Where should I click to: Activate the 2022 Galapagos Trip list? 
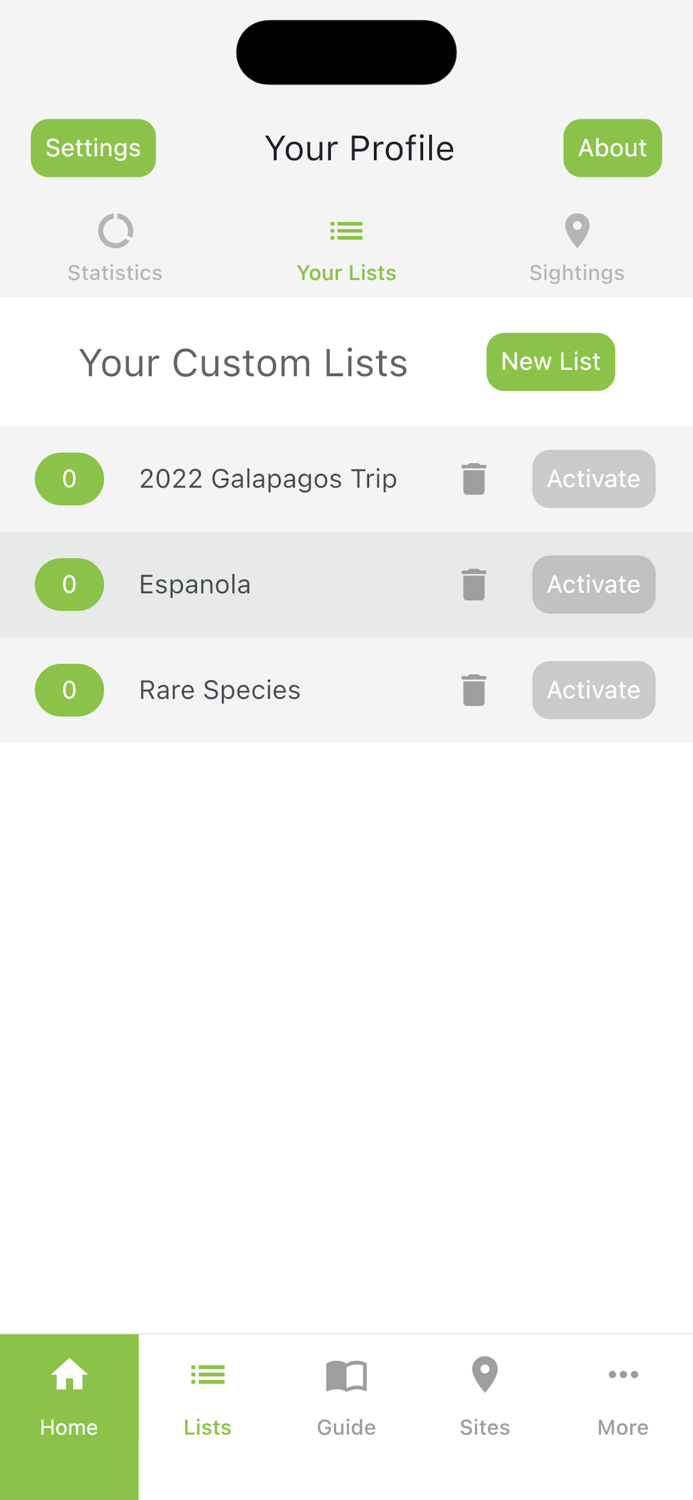point(594,478)
